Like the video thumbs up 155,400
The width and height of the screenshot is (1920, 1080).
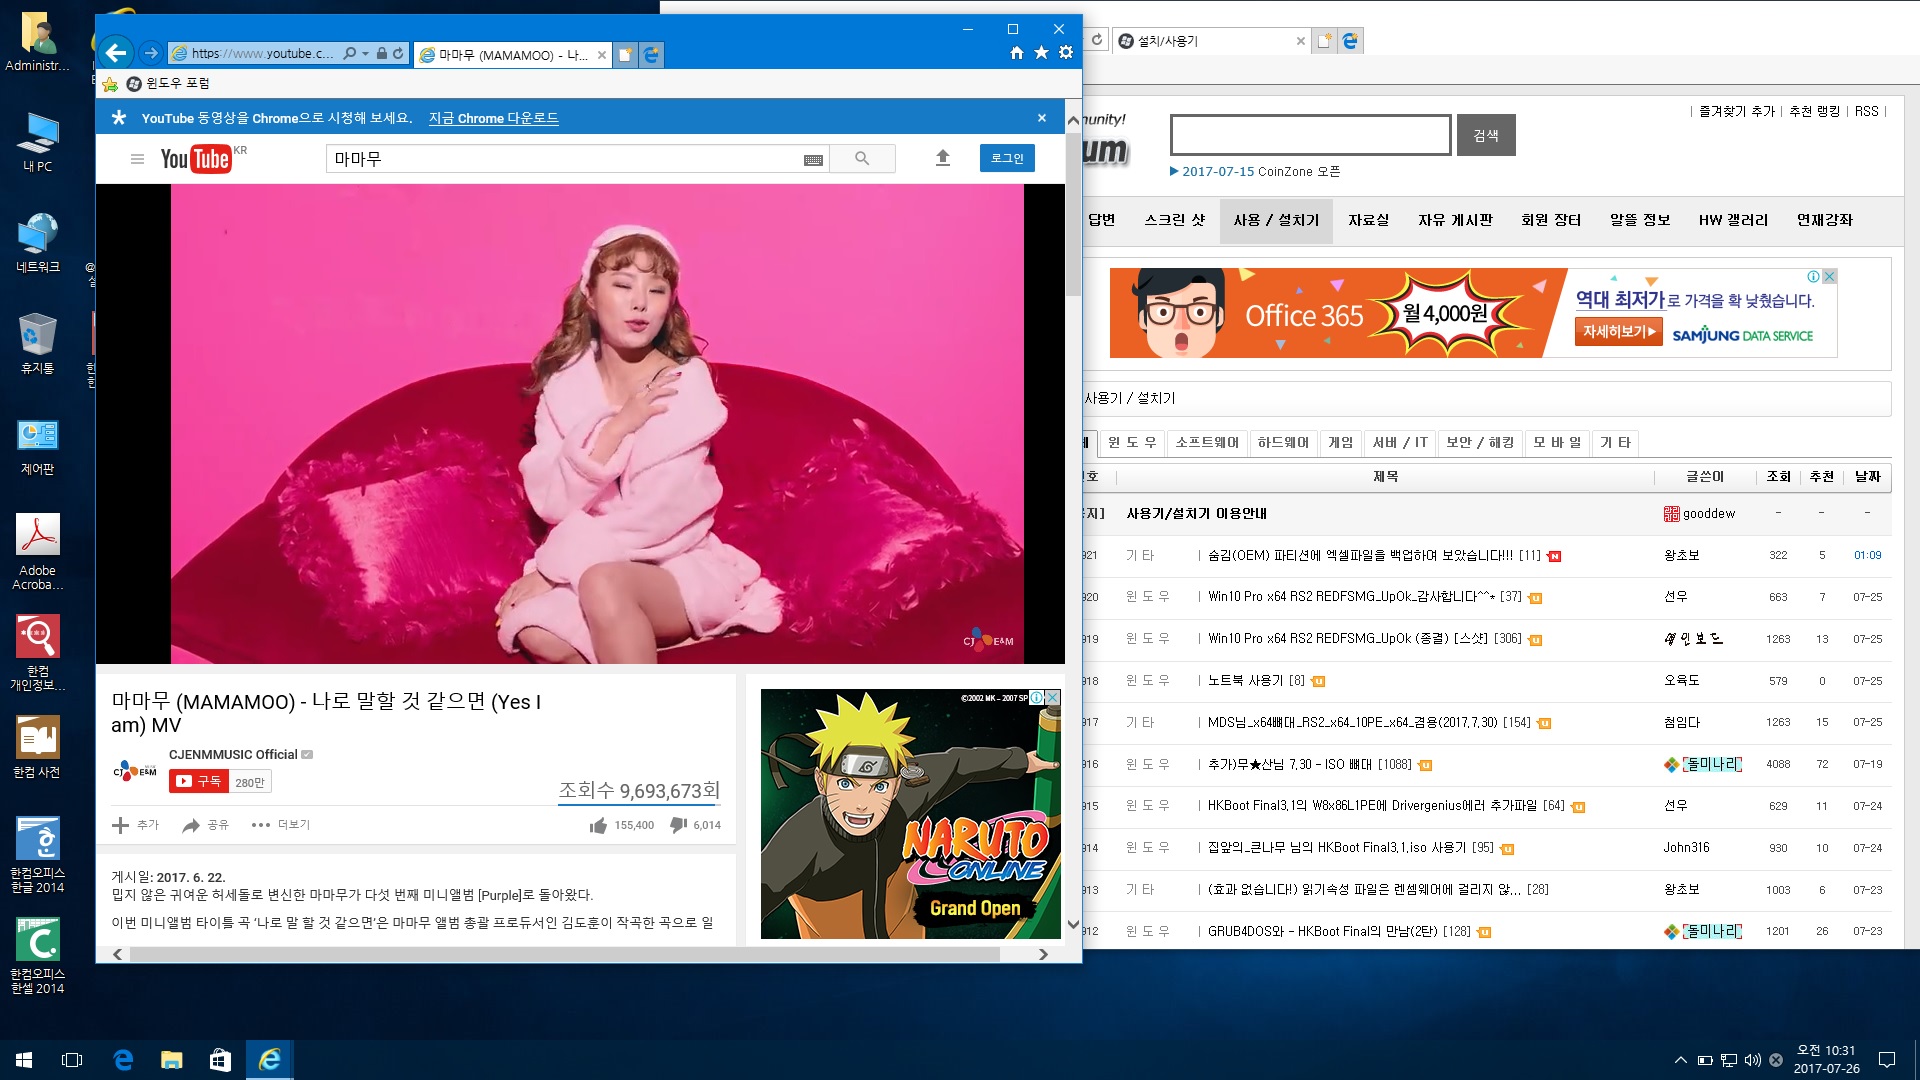click(621, 825)
